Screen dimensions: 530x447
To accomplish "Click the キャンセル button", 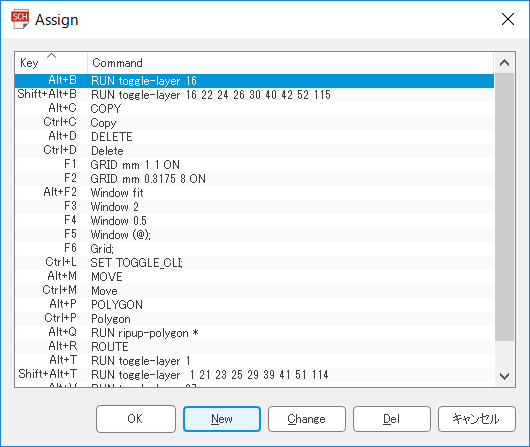I will tap(477, 419).
